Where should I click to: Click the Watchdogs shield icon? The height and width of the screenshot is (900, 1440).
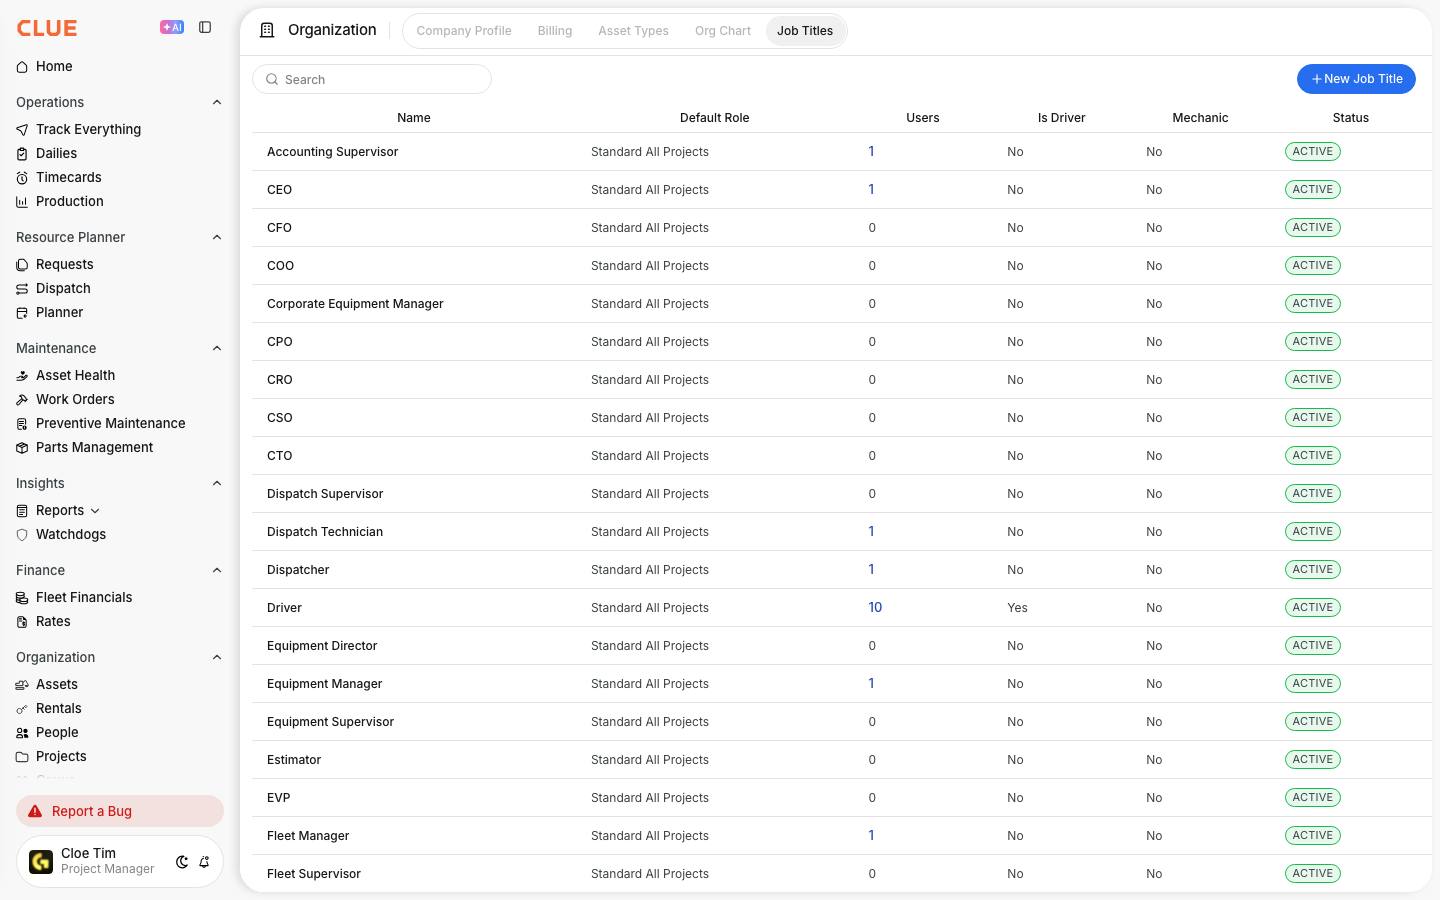22,535
